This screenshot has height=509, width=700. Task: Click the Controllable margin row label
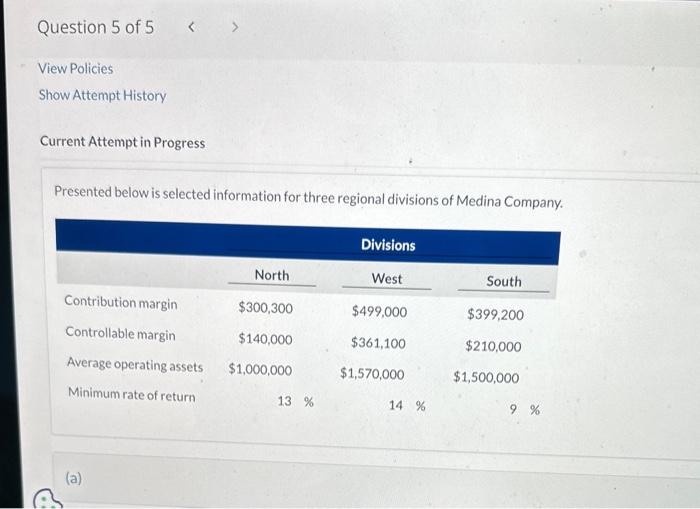coord(121,333)
